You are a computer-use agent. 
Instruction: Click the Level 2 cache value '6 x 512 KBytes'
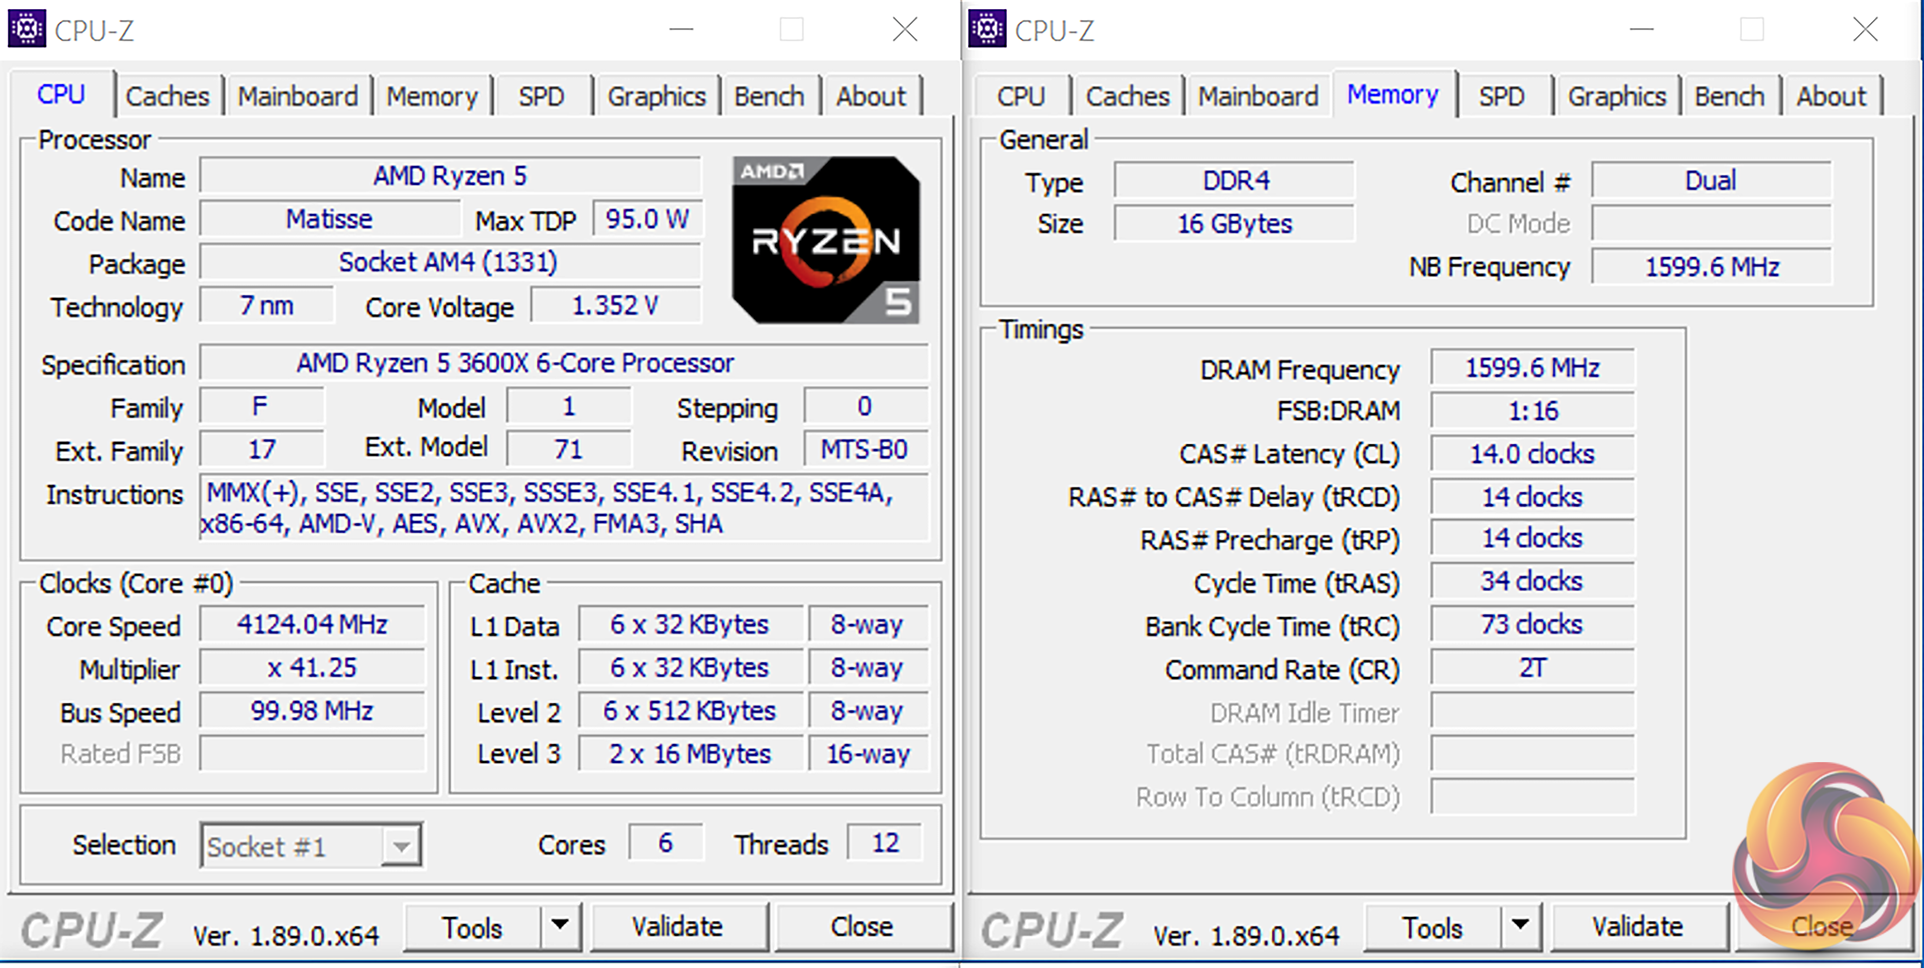coord(690,710)
